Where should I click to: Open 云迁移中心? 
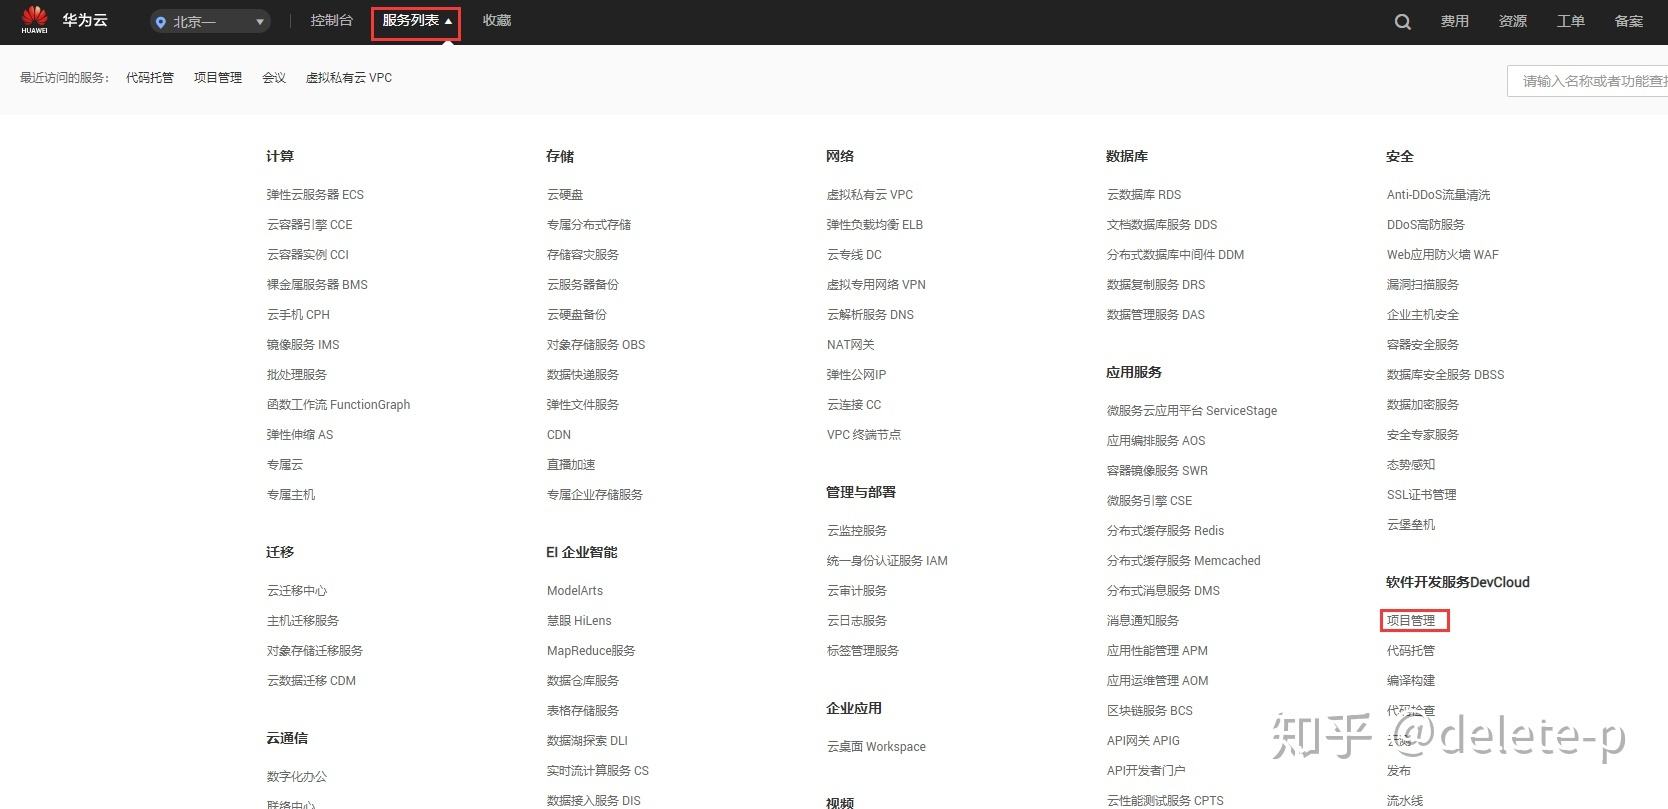(x=297, y=591)
